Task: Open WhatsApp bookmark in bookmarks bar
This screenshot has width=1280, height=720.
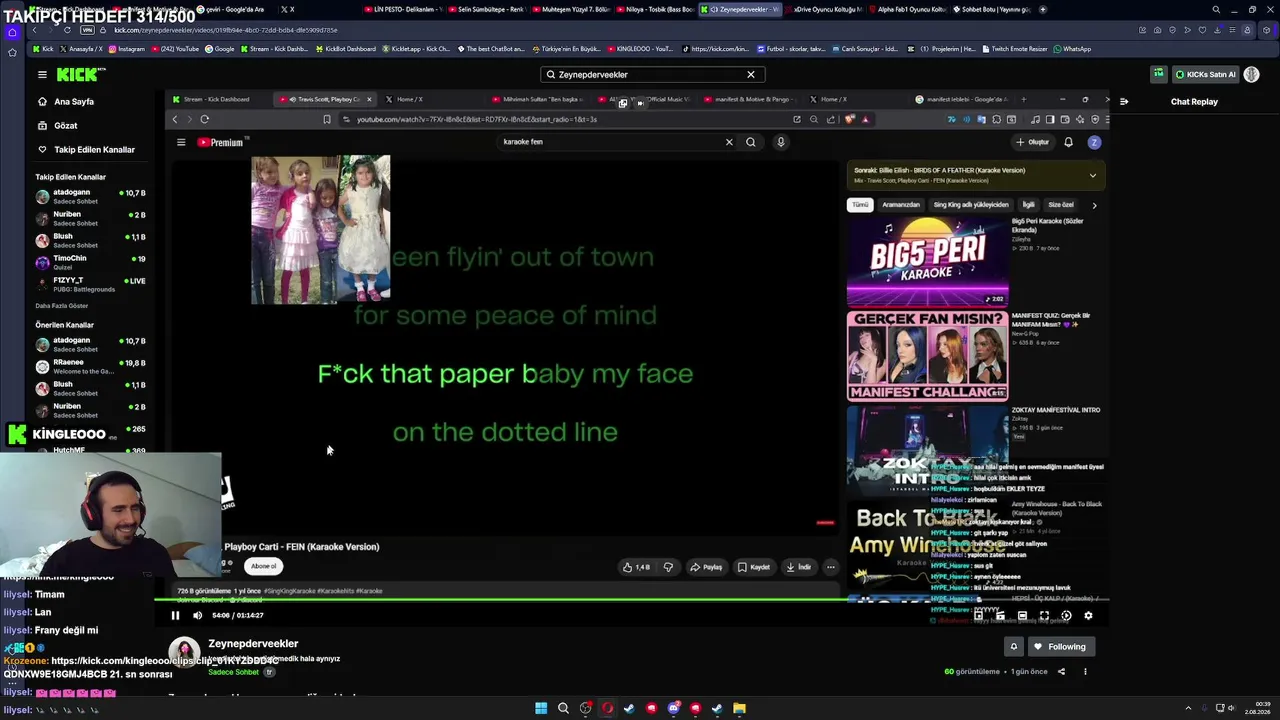Action: click(x=1072, y=49)
